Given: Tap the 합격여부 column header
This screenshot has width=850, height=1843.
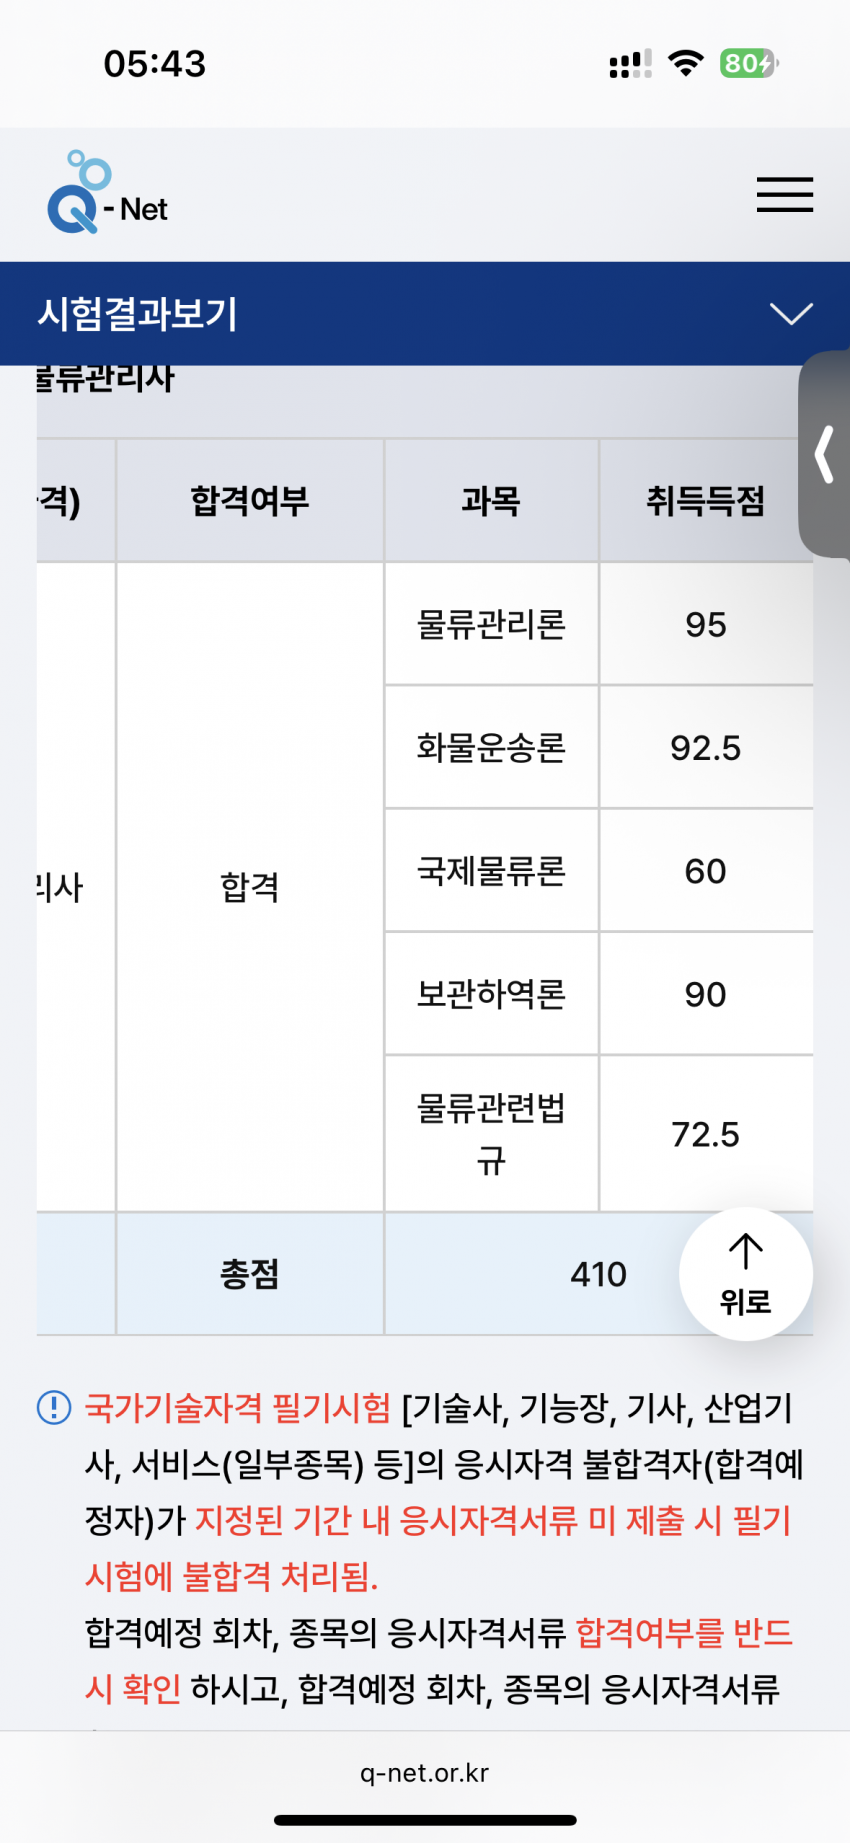Looking at the screenshot, I should click(250, 500).
